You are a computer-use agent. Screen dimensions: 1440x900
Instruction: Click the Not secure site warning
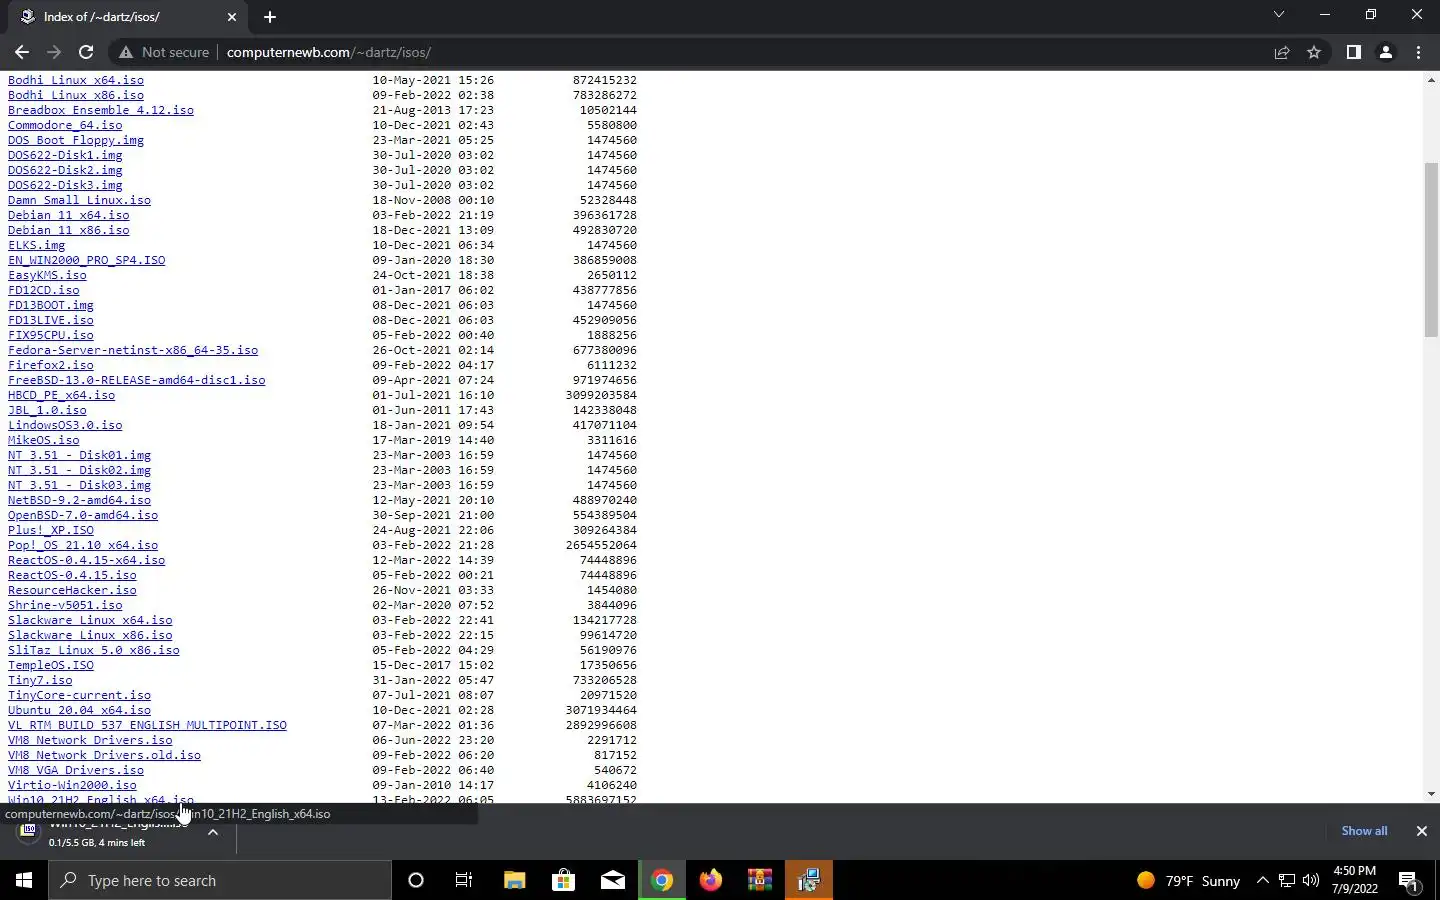[x=164, y=52]
